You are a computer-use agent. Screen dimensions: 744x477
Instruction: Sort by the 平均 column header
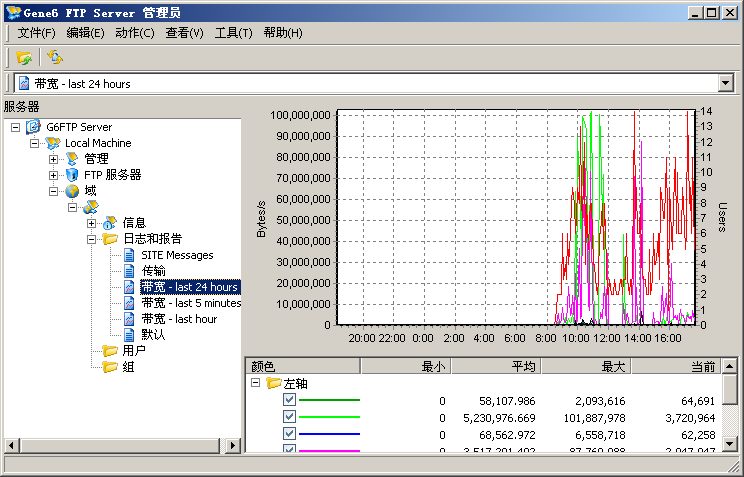tap(496, 366)
